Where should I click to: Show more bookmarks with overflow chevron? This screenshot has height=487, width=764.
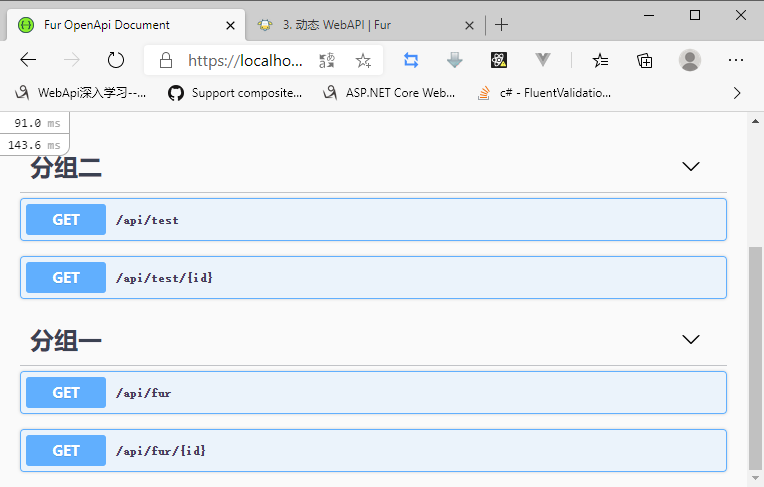[x=737, y=93]
